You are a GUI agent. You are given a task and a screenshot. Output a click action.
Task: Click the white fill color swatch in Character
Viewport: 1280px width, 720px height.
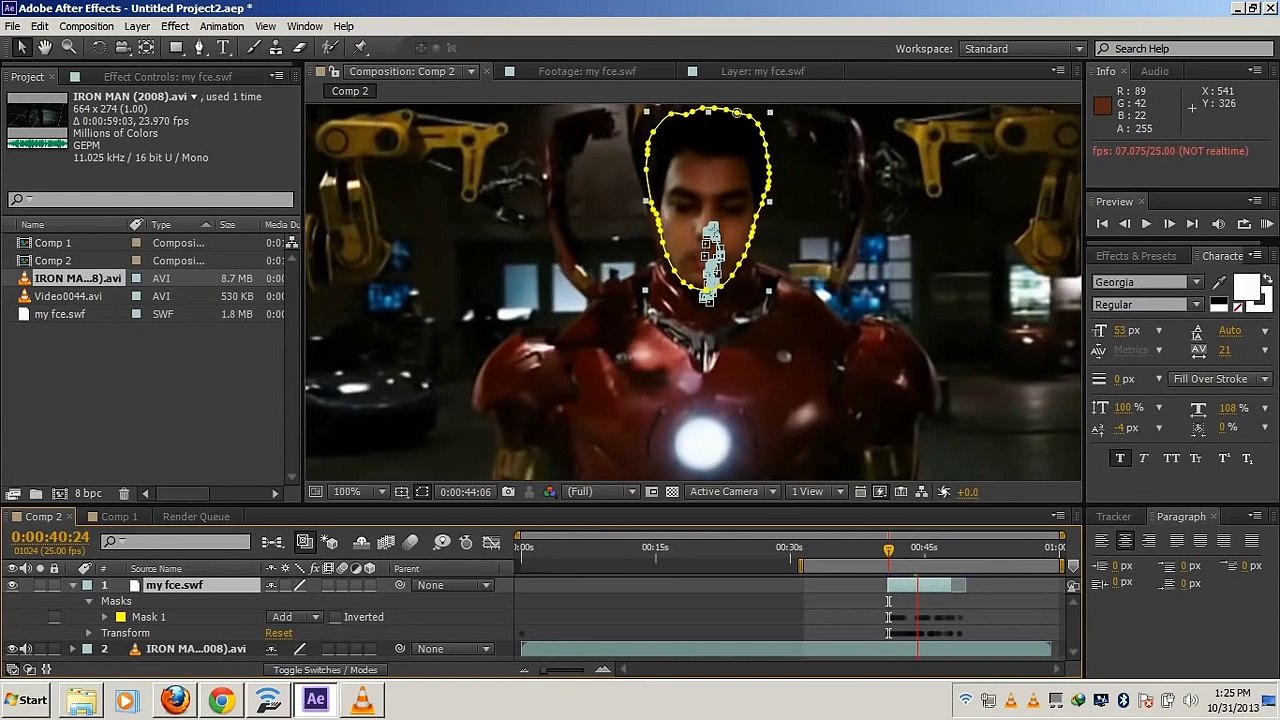click(1246, 287)
